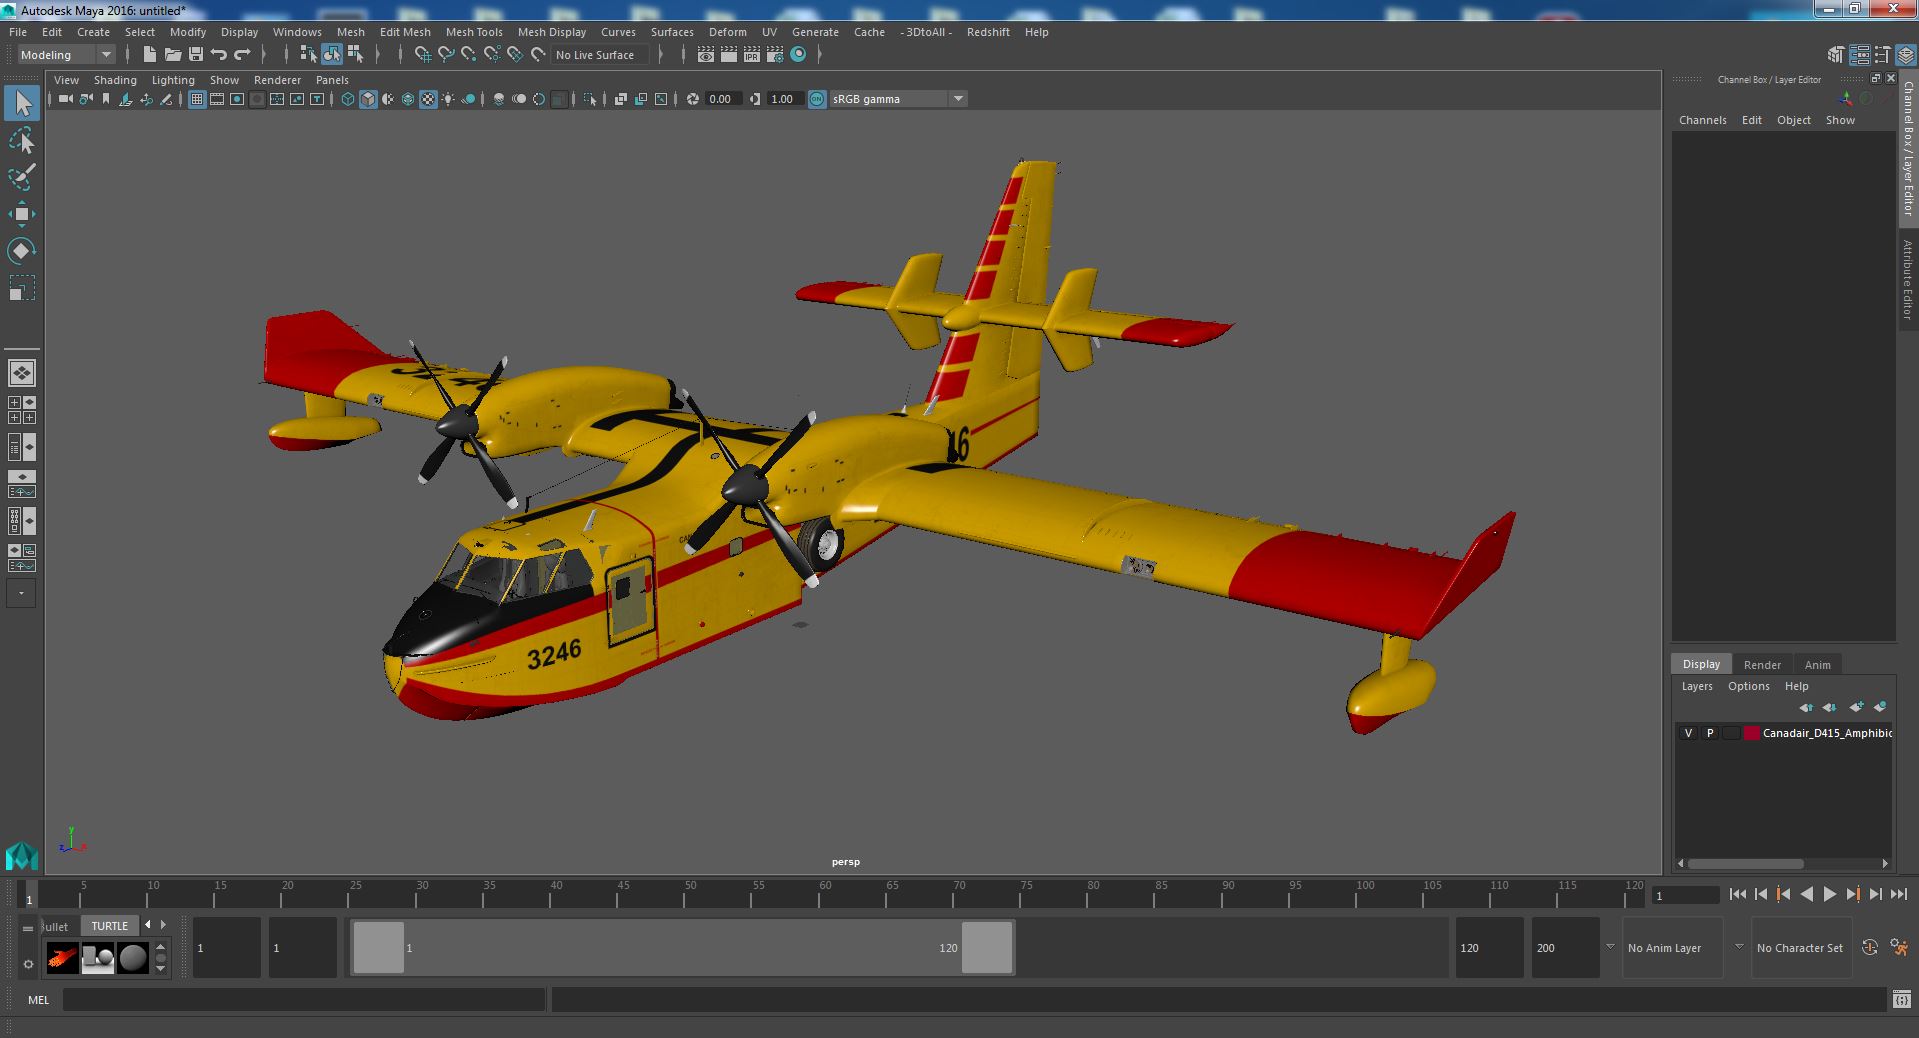Select by hierarchy mode icon
1919x1038 pixels.
tap(309, 55)
